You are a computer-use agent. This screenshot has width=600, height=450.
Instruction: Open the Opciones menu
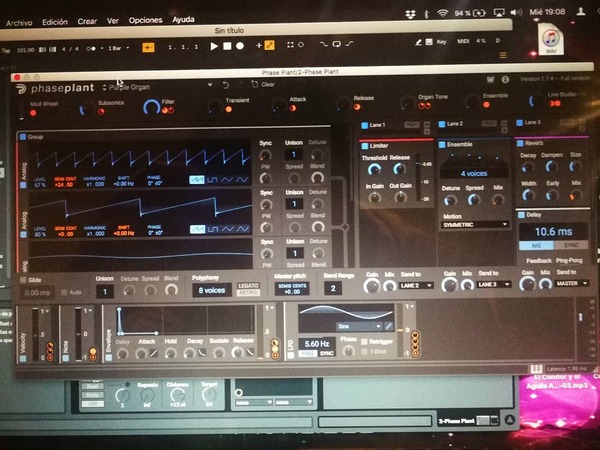click(x=145, y=20)
